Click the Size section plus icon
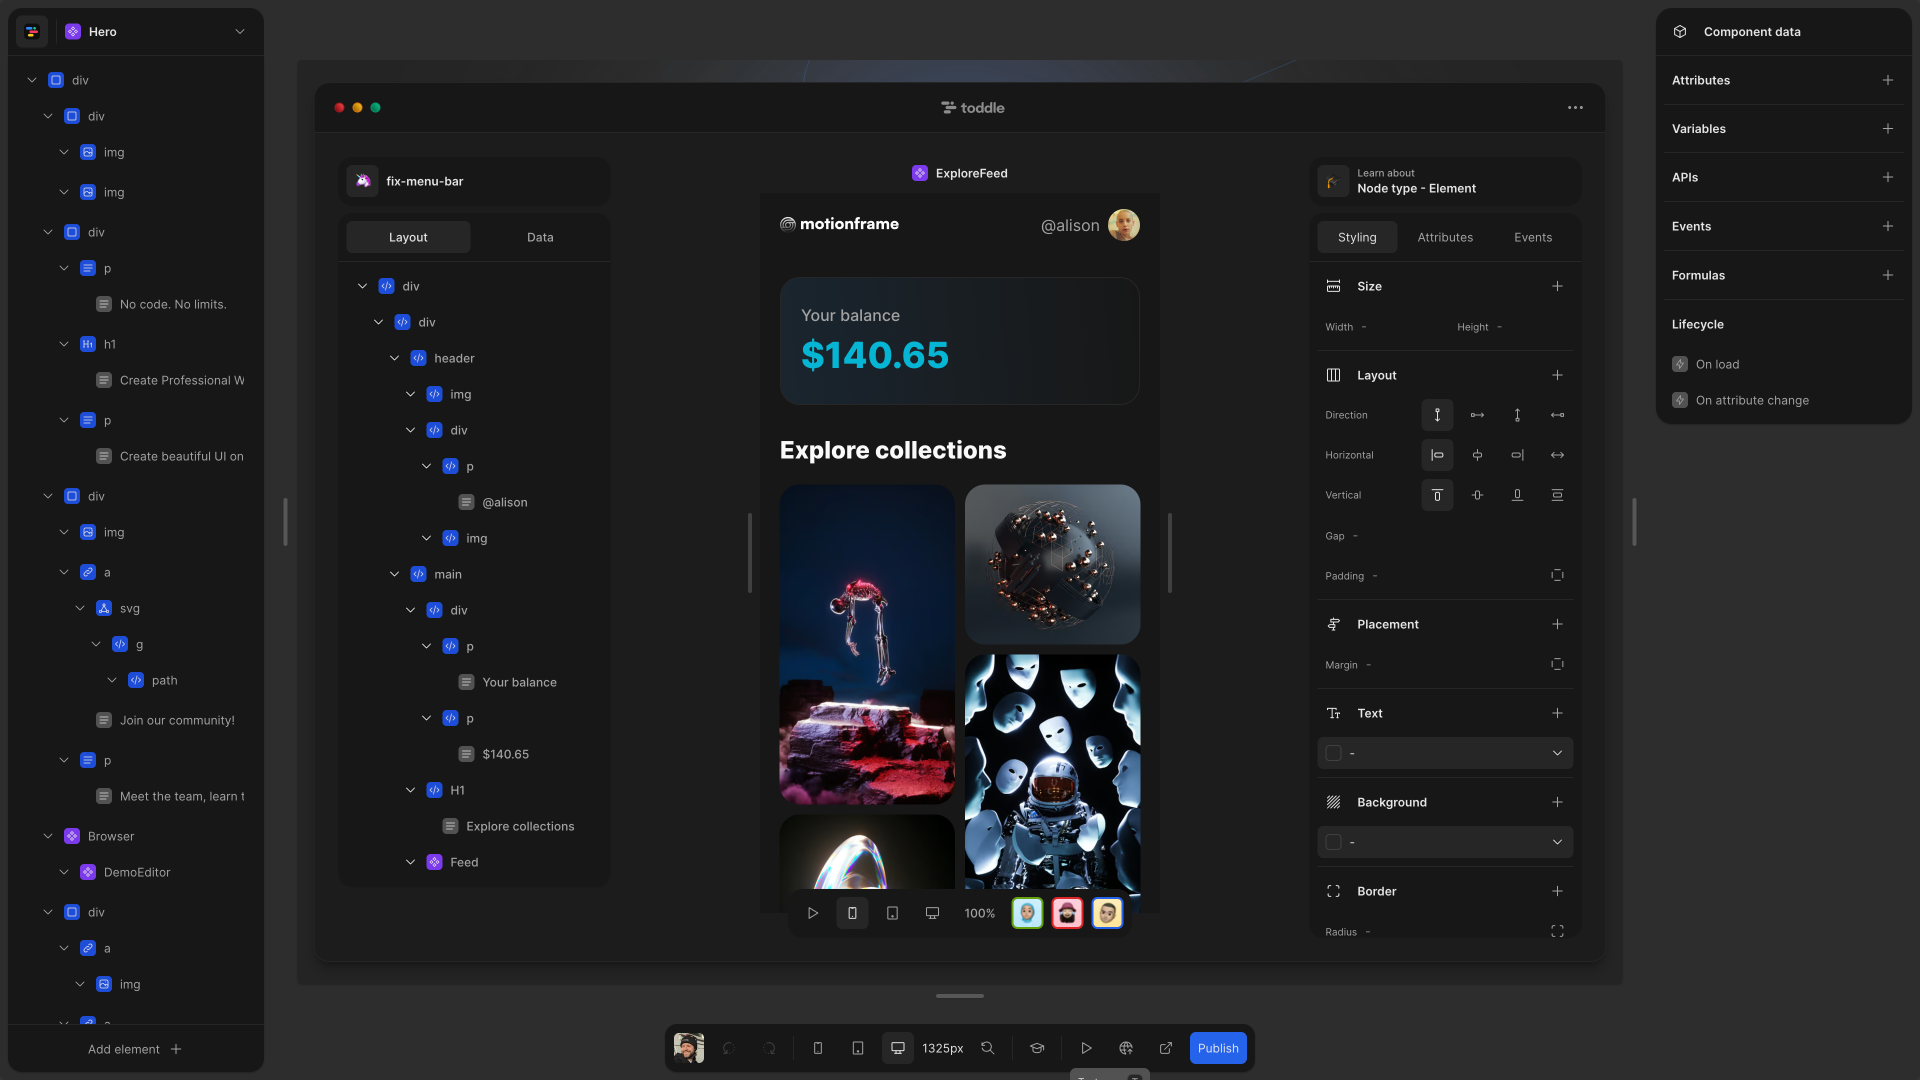 (x=1557, y=287)
